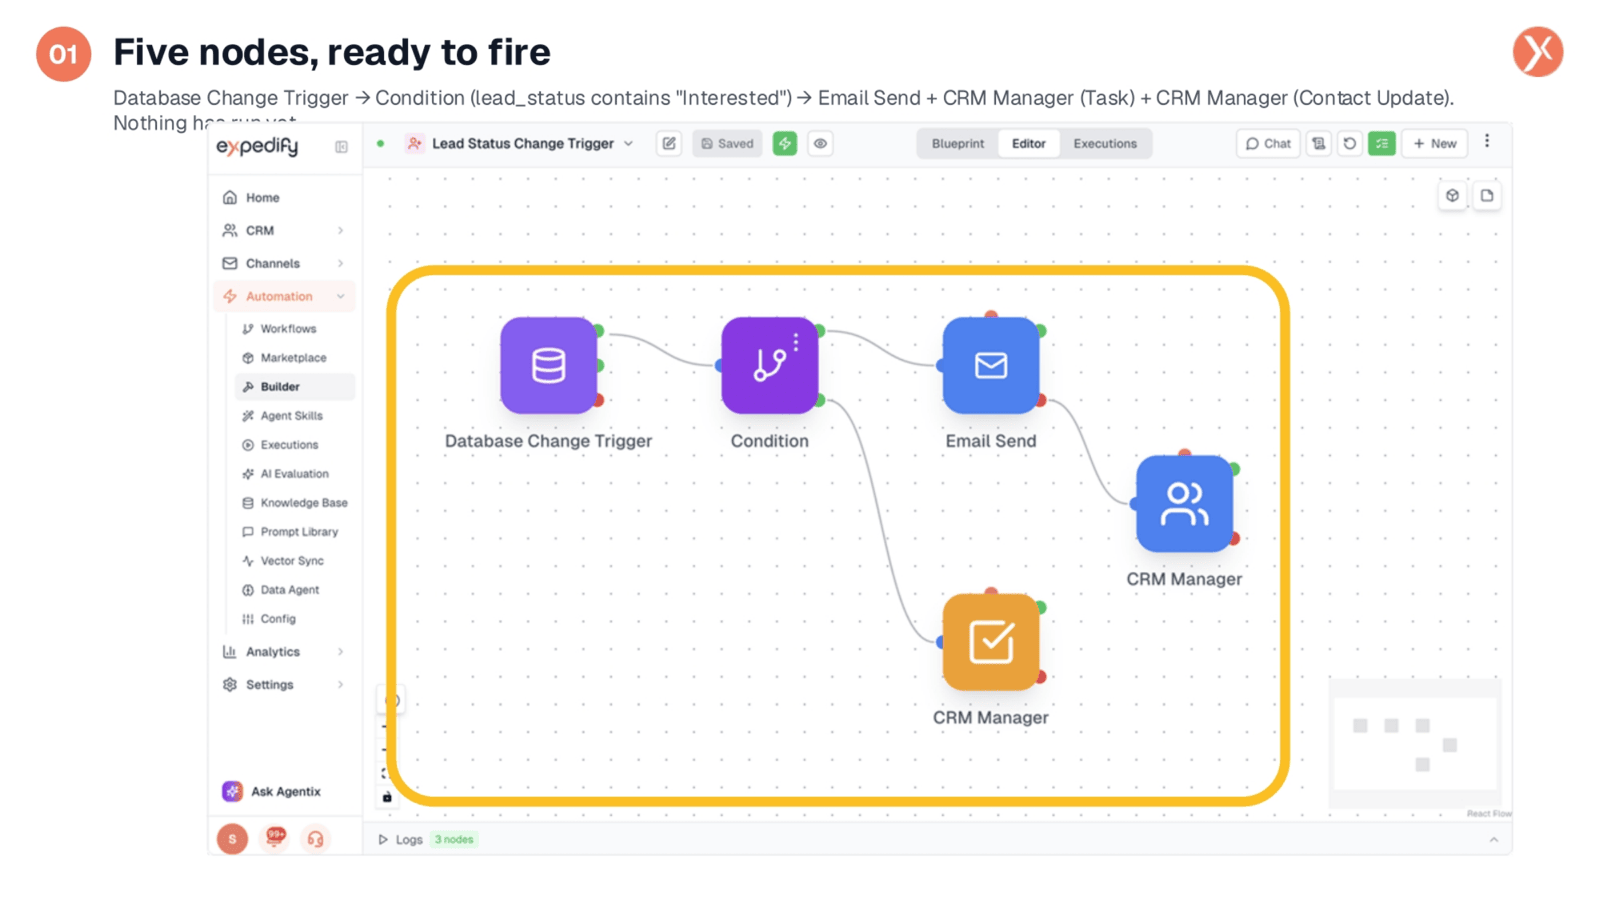Expand the Channels sidebar section
Screen dimensions: 1600x900
point(285,263)
